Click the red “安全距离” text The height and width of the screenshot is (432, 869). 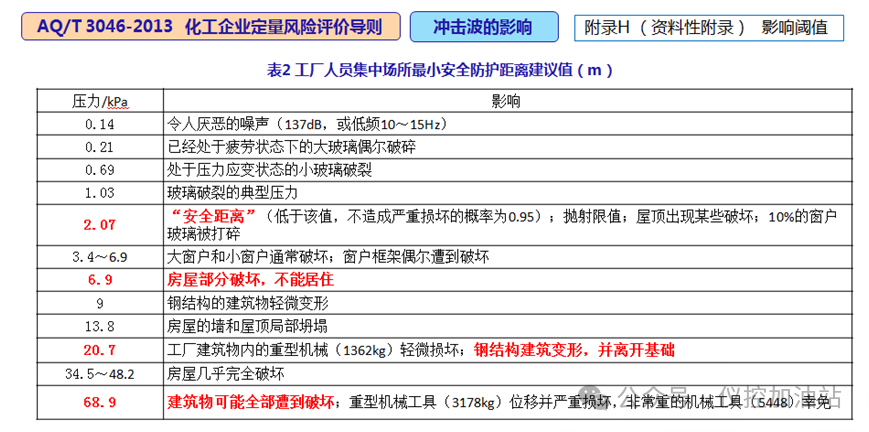coord(213,216)
